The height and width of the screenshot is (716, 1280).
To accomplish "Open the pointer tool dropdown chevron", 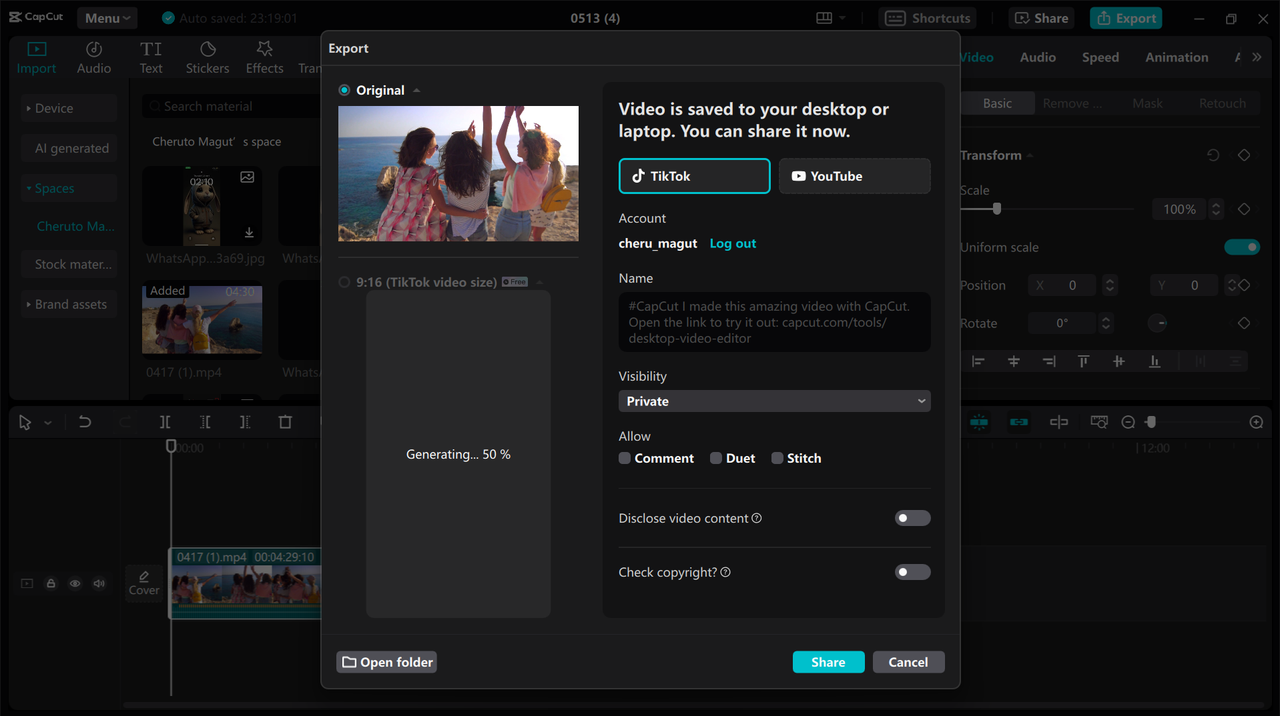I will pyautogui.click(x=47, y=423).
